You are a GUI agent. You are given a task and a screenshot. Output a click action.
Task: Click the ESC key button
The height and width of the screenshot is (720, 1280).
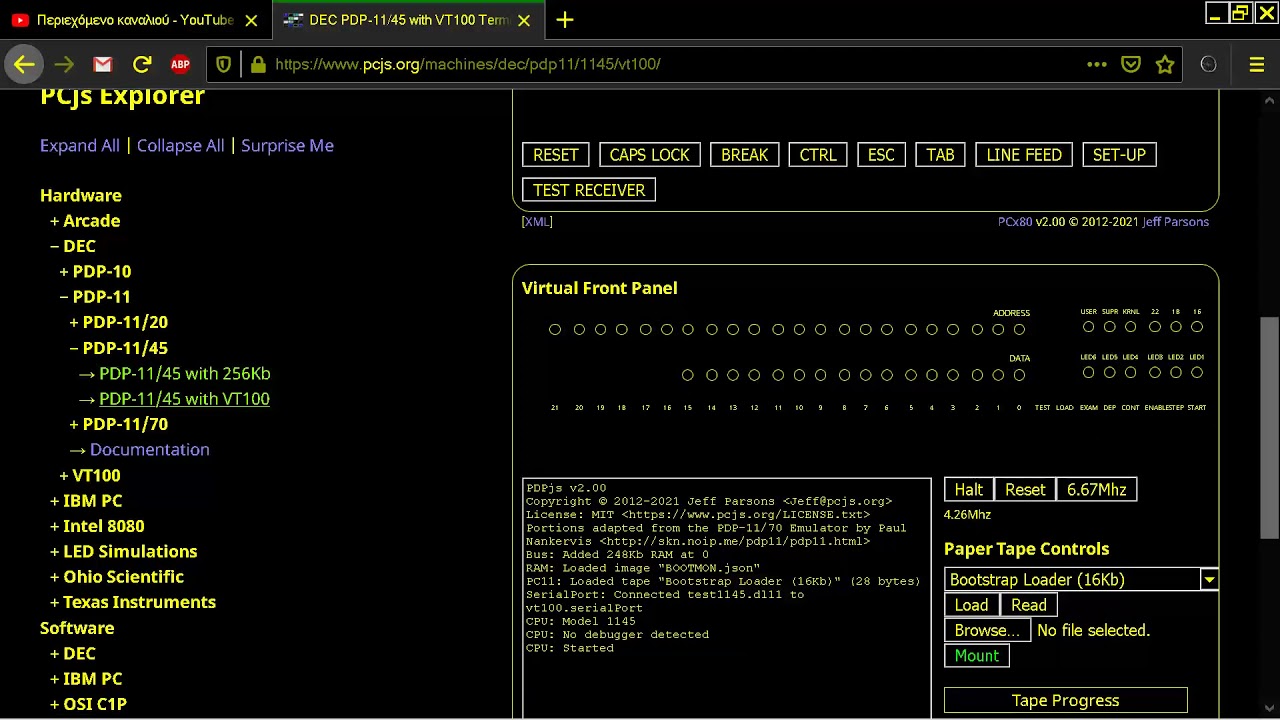click(x=881, y=155)
